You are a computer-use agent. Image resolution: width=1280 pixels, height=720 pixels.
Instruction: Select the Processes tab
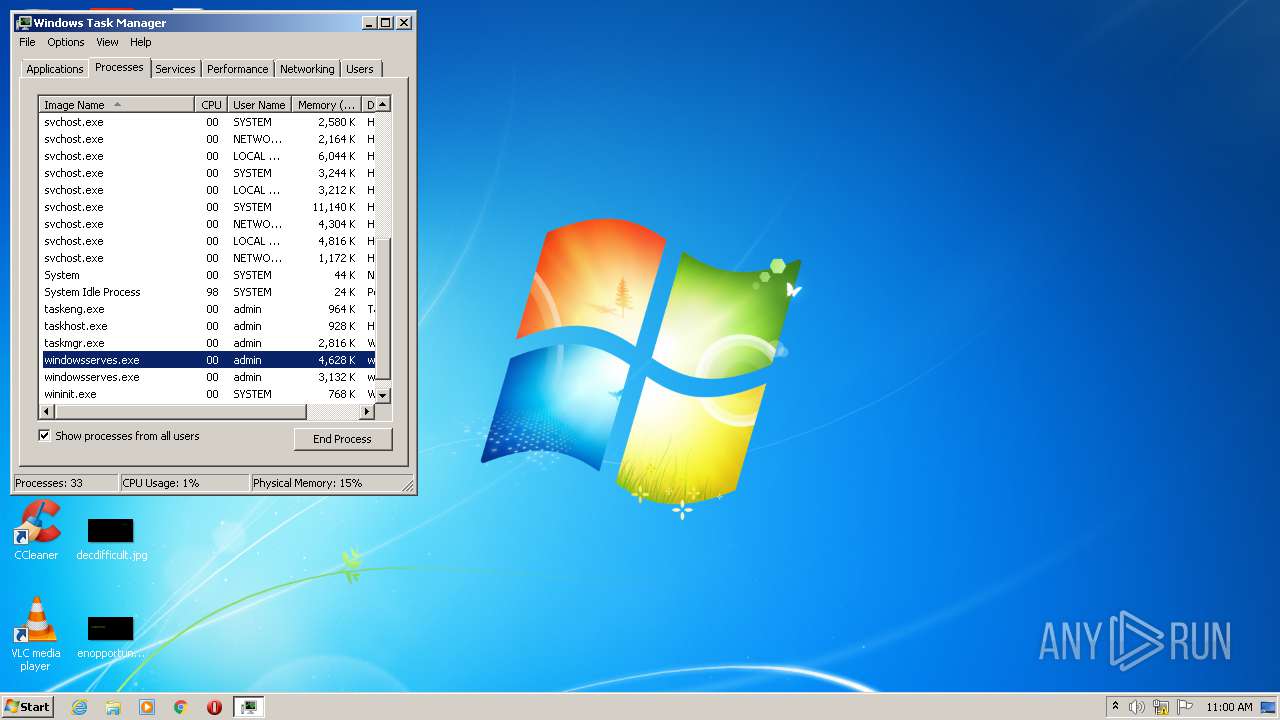119,67
